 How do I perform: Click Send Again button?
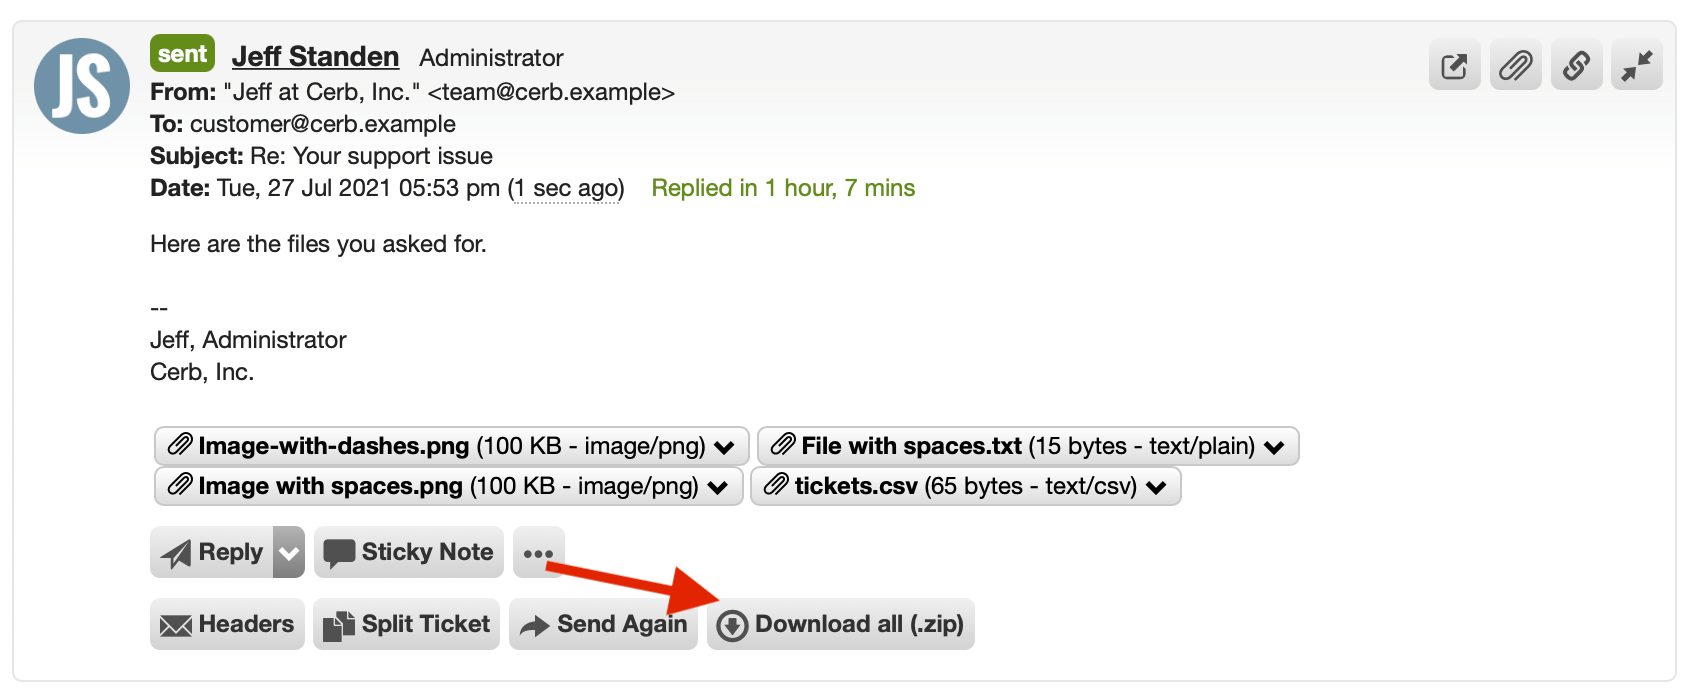coord(603,624)
